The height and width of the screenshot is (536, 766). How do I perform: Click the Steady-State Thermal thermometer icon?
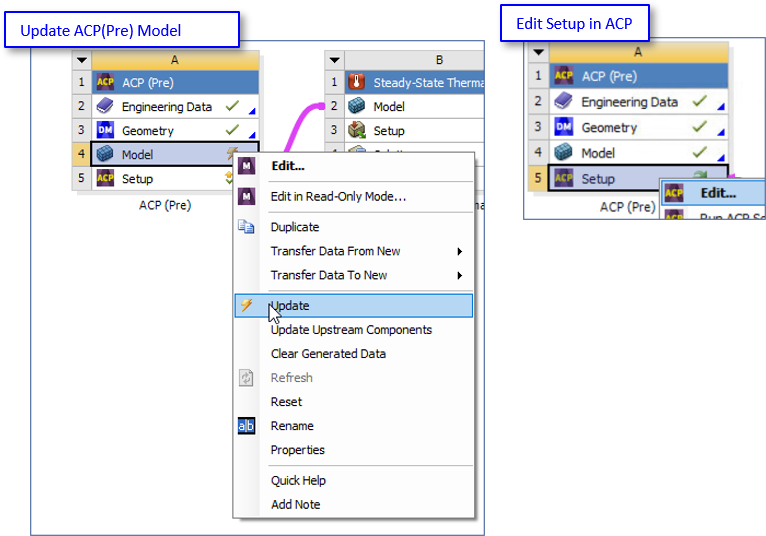pos(357,82)
